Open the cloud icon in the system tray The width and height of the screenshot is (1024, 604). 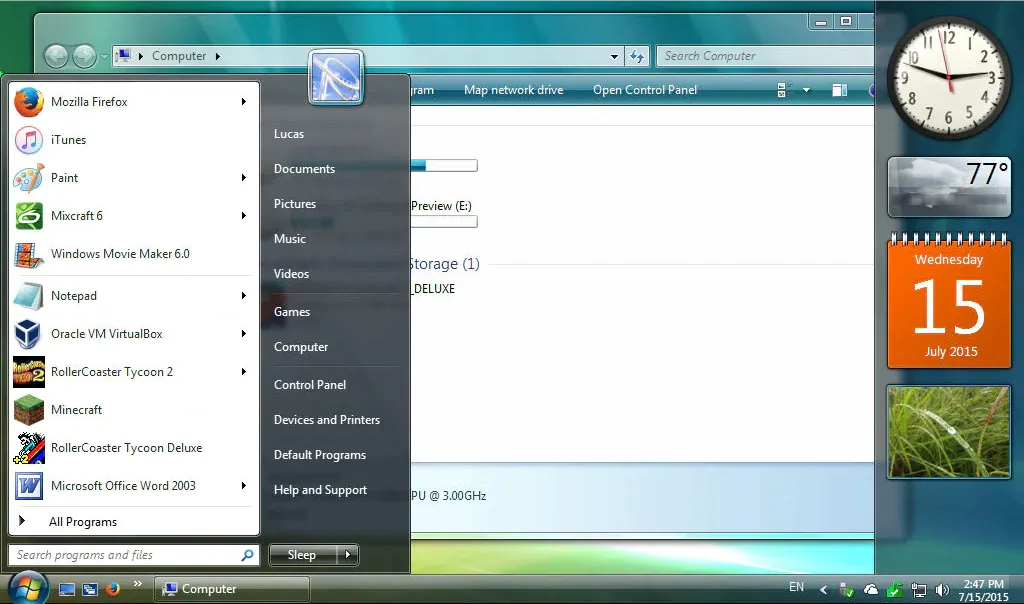[871, 590]
